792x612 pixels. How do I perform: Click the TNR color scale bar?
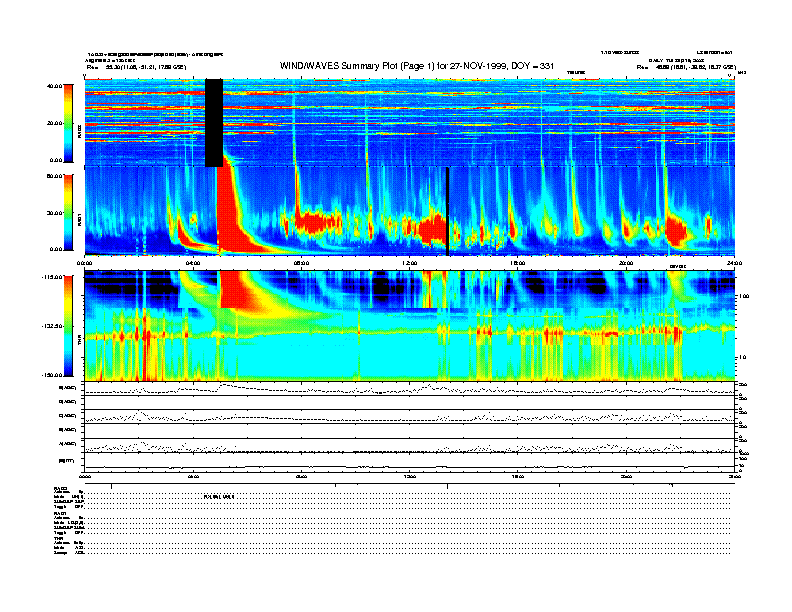pyautogui.click(x=68, y=326)
